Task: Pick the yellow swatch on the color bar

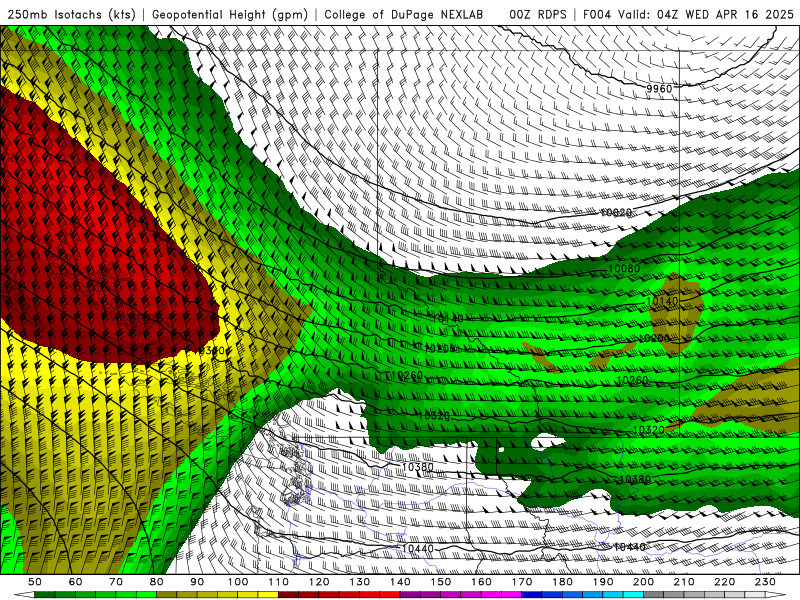Action: pos(268,595)
